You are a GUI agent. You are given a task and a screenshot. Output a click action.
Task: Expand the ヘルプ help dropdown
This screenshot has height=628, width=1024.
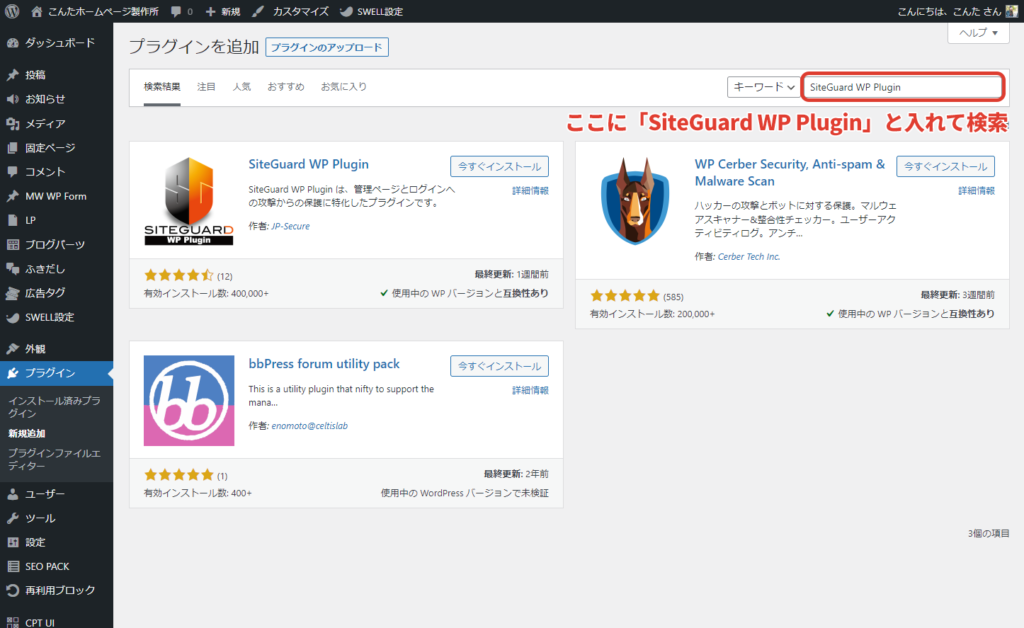(x=978, y=33)
